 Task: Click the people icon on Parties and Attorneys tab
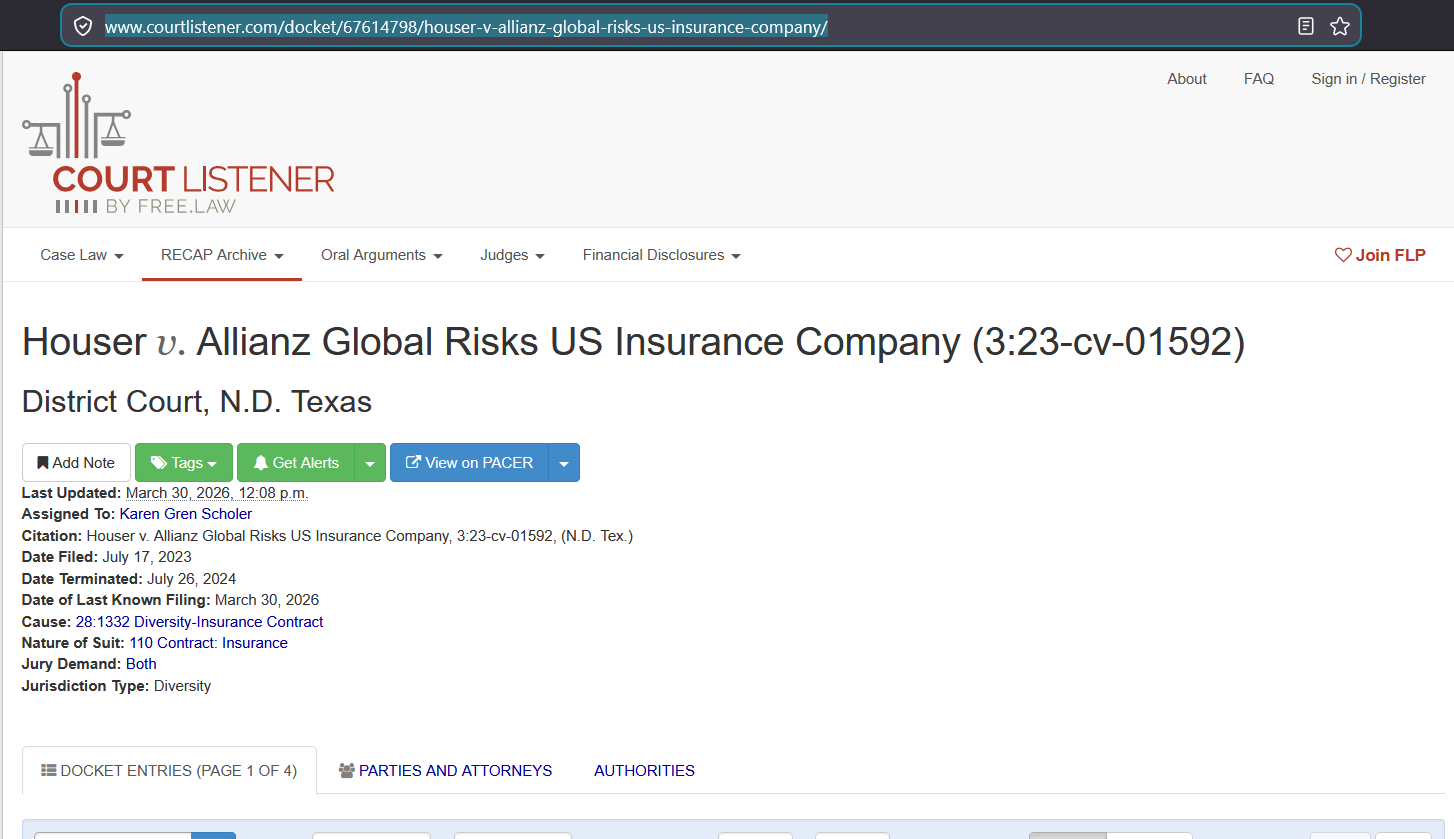click(346, 770)
